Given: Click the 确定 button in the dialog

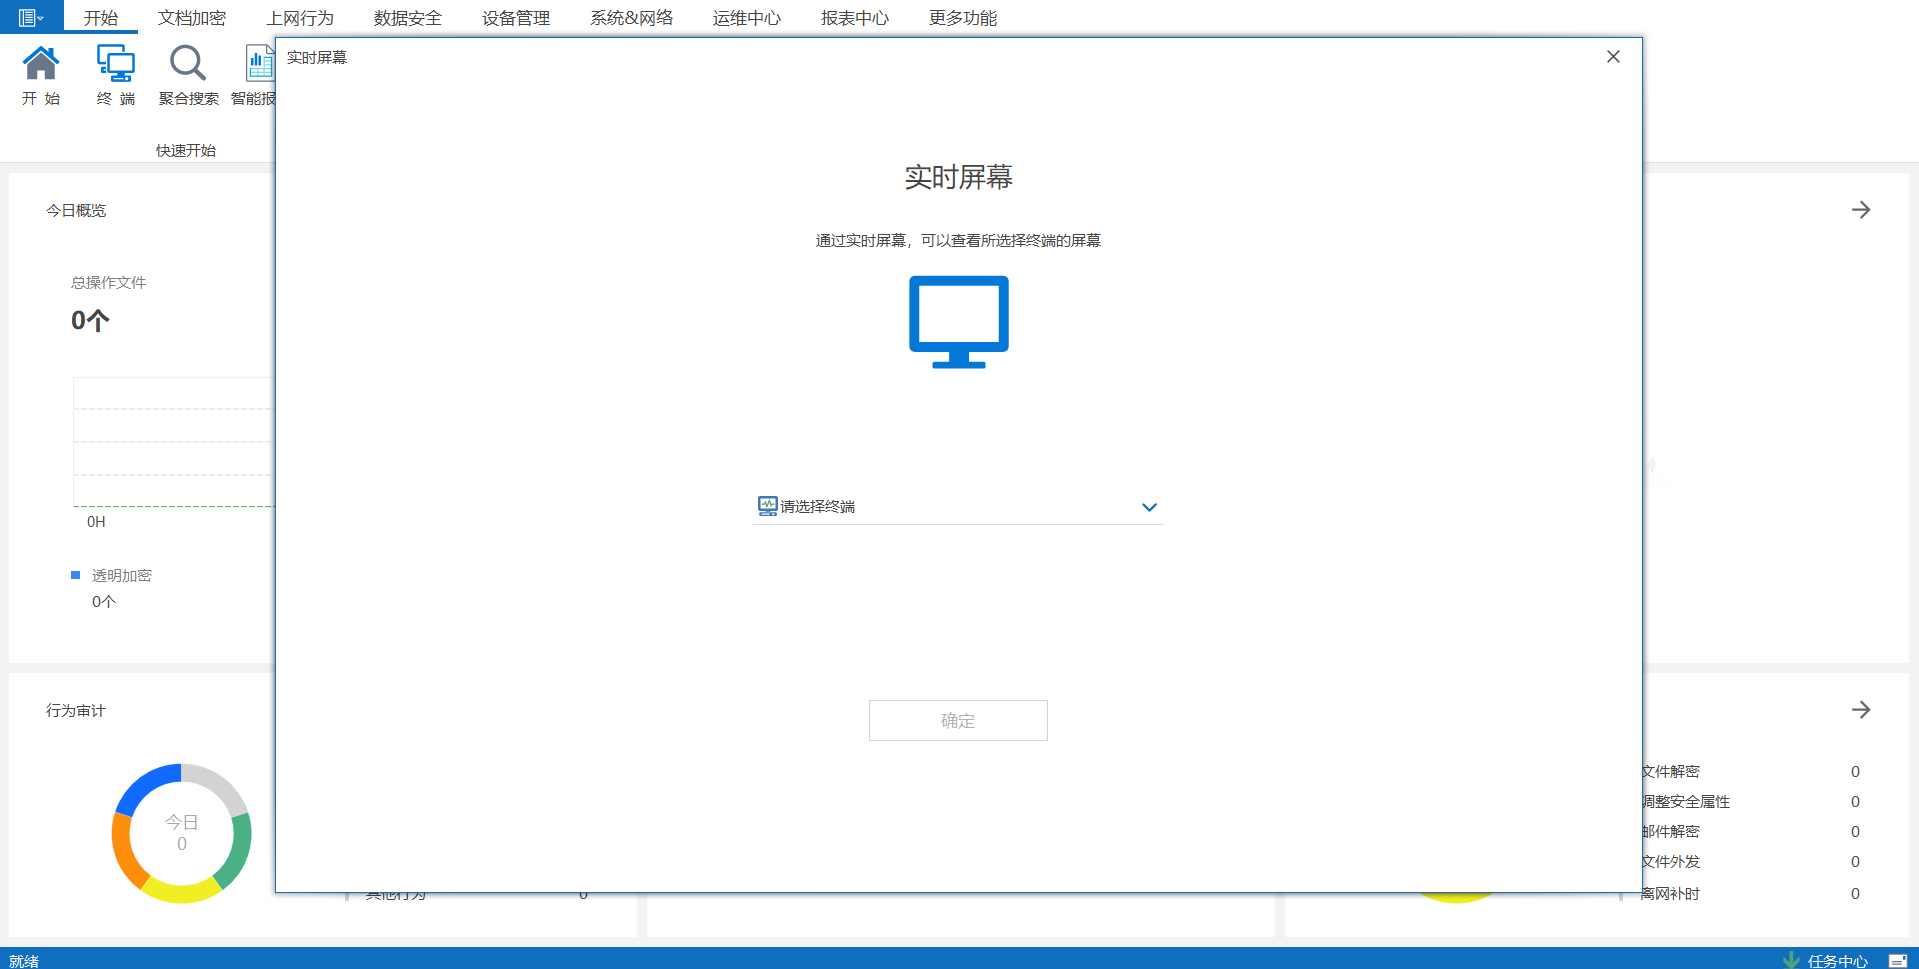Looking at the screenshot, I should 958,720.
